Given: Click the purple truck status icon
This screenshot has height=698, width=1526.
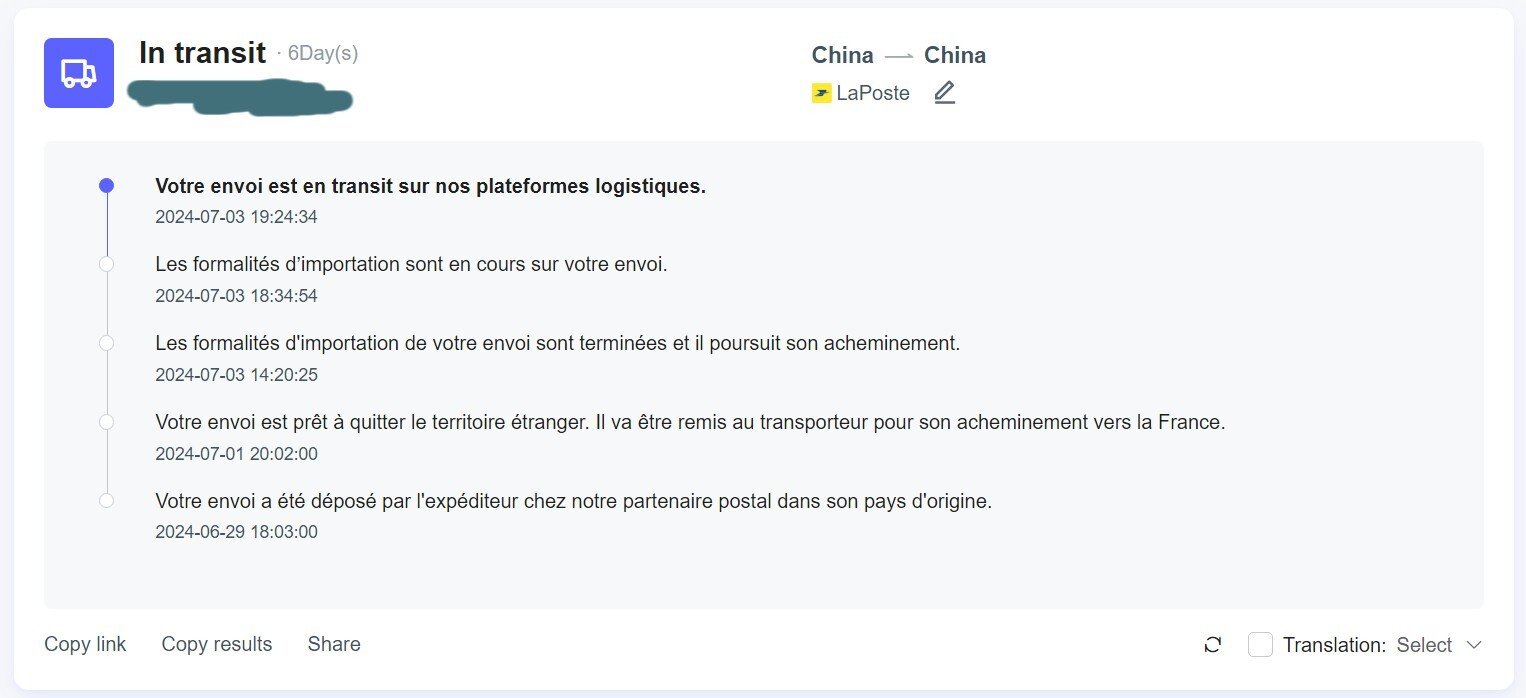Looking at the screenshot, I should click(x=79, y=73).
